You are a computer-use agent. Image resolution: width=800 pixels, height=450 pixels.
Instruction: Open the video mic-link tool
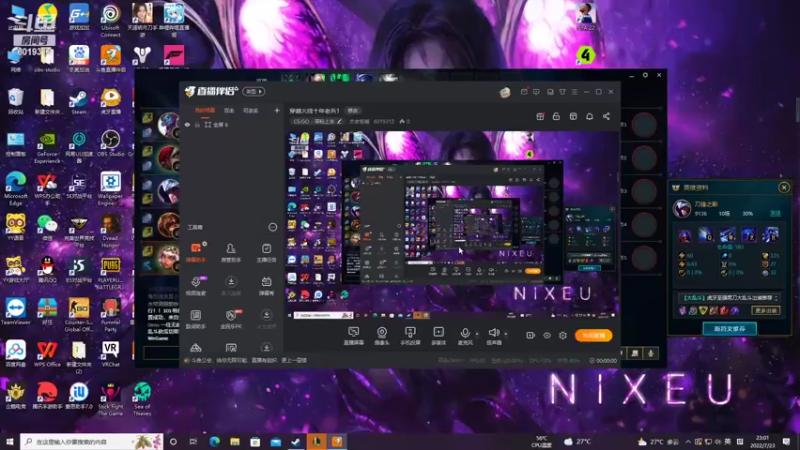point(196,286)
